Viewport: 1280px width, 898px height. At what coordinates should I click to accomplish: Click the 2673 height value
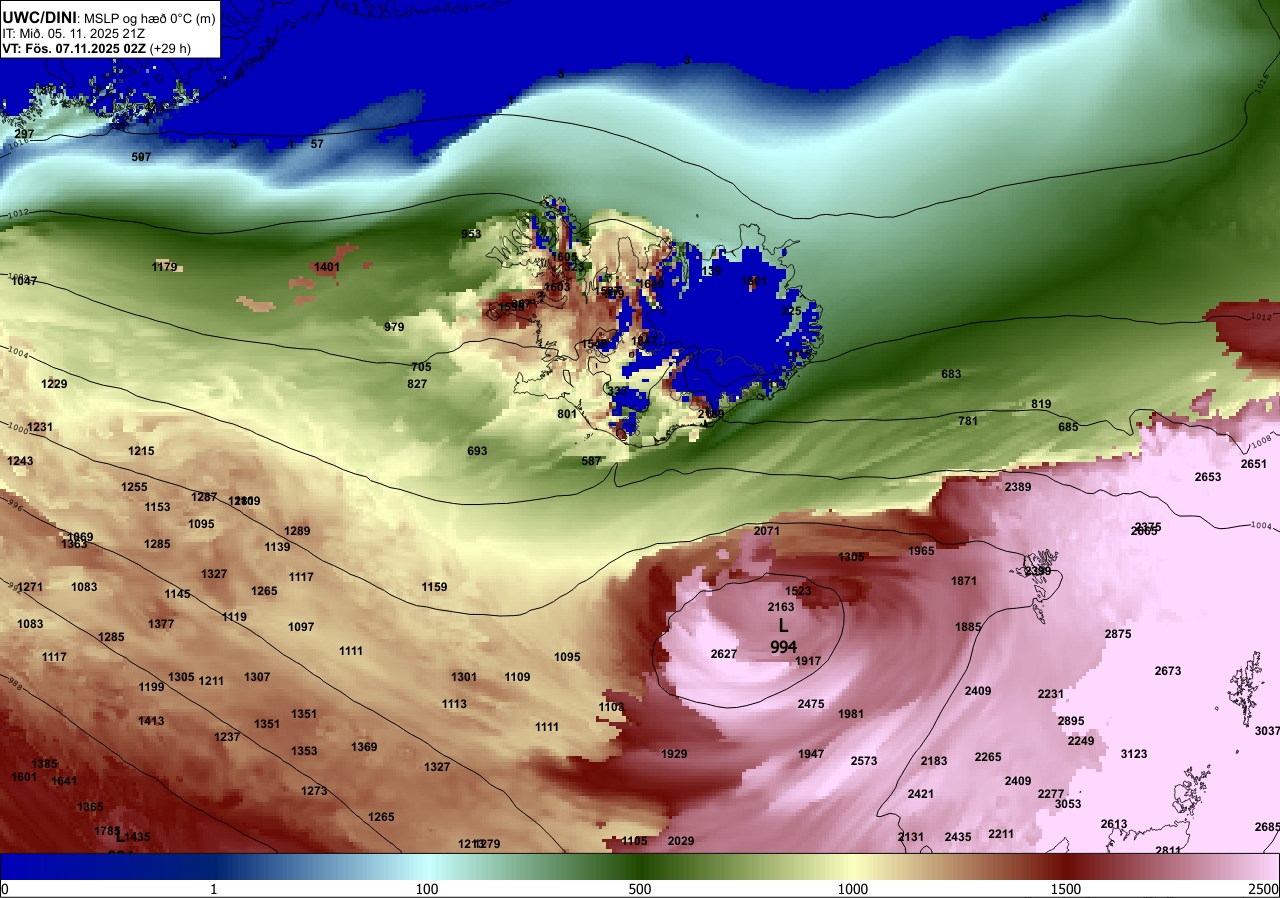[1168, 671]
